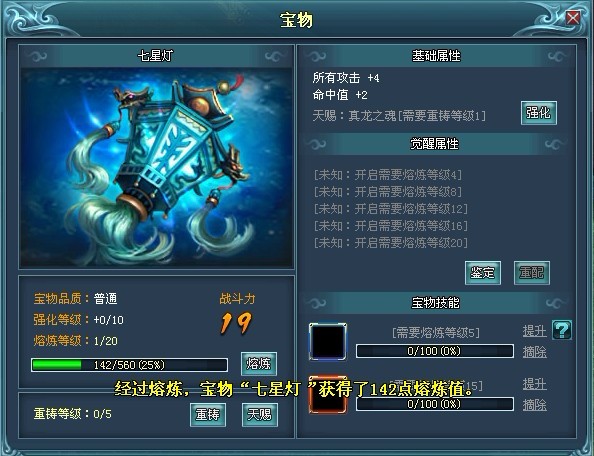The width and height of the screenshot is (594, 456).
Task: Click the 重铸 recast button
Action: (x=208, y=415)
